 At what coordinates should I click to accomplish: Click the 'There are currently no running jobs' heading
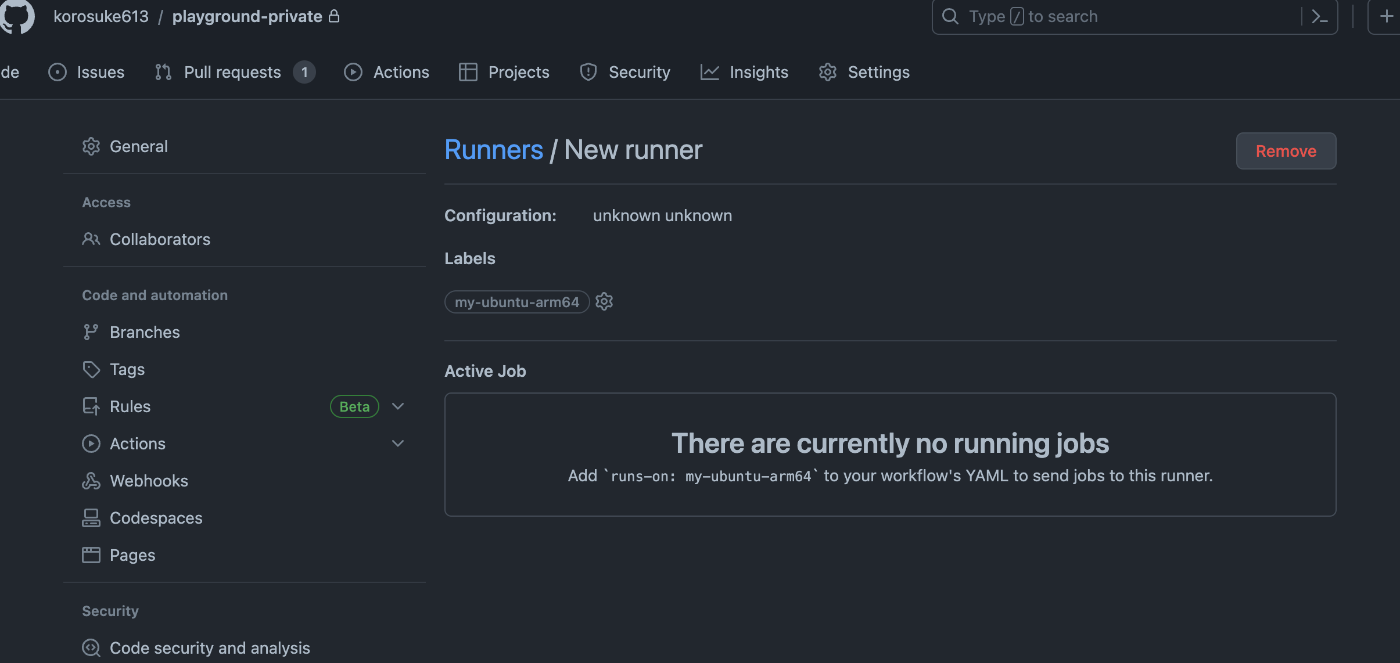tap(890, 443)
